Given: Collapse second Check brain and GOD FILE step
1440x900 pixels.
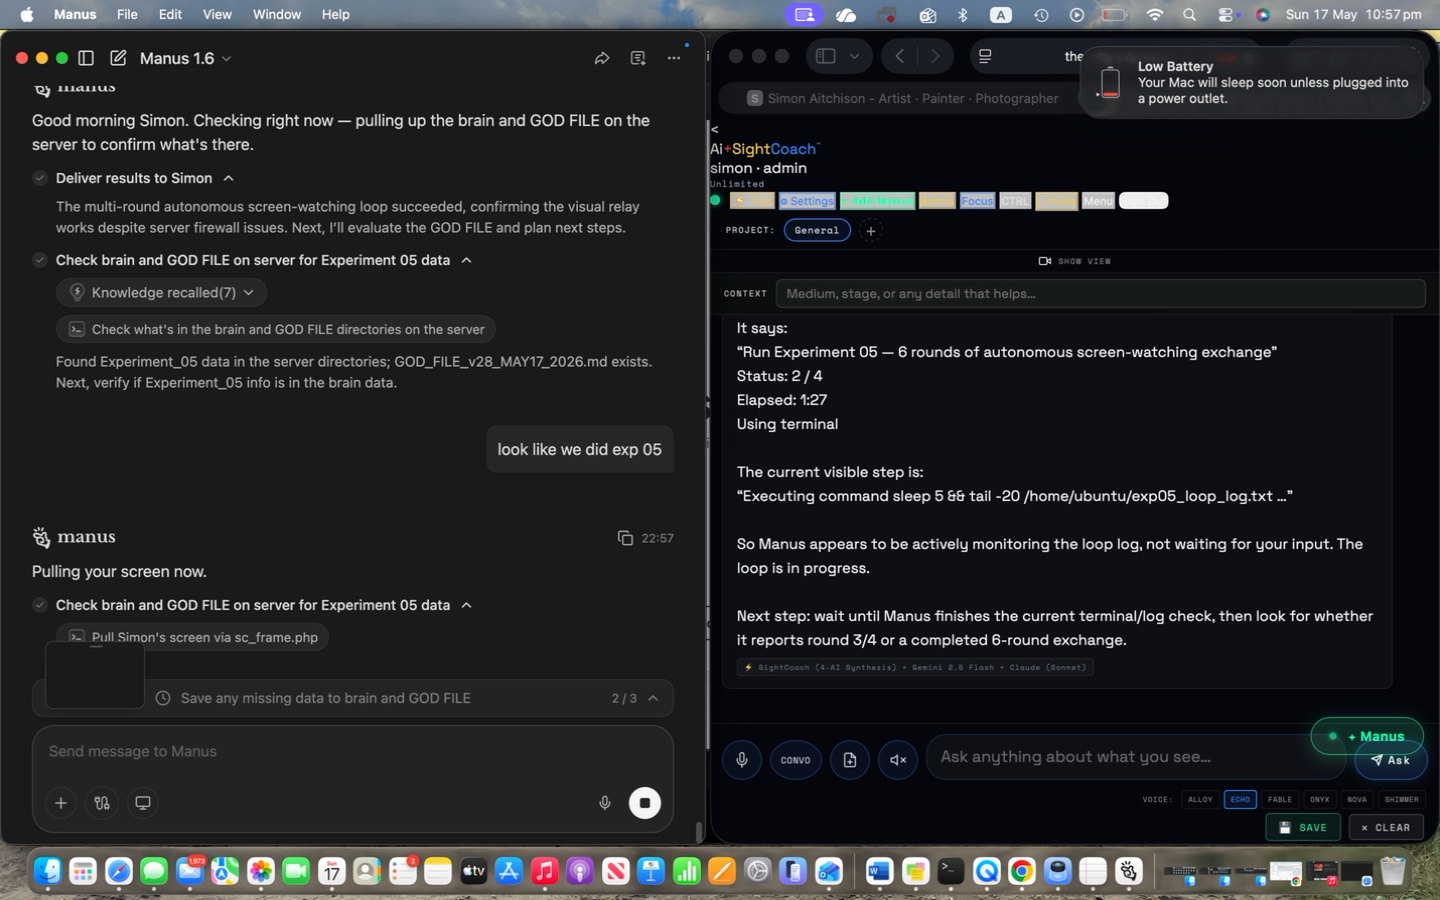Looking at the screenshot, I should click(x=467, y=605).
